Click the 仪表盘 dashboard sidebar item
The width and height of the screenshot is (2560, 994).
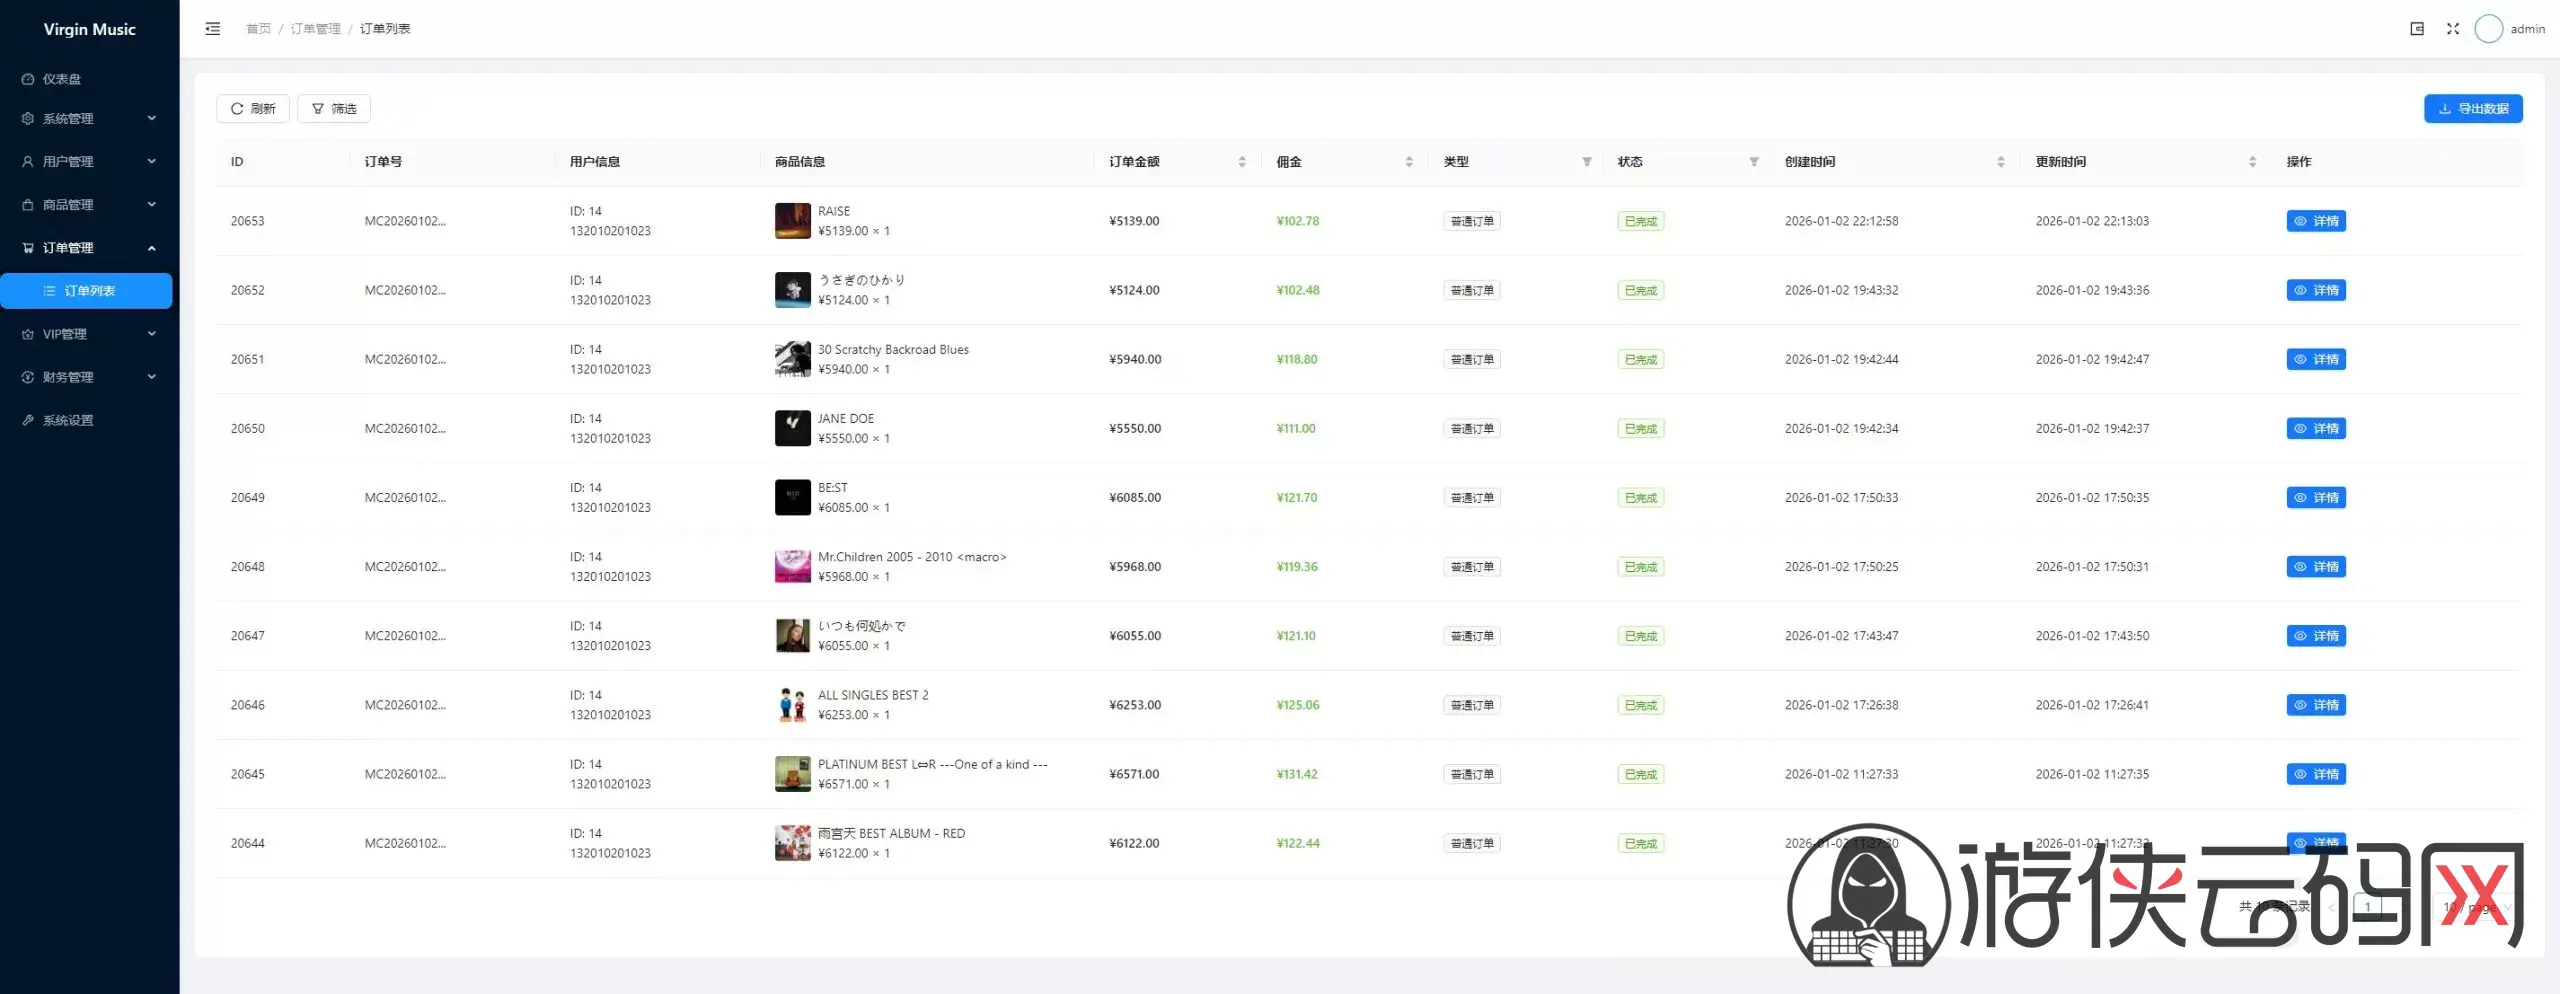62,79
